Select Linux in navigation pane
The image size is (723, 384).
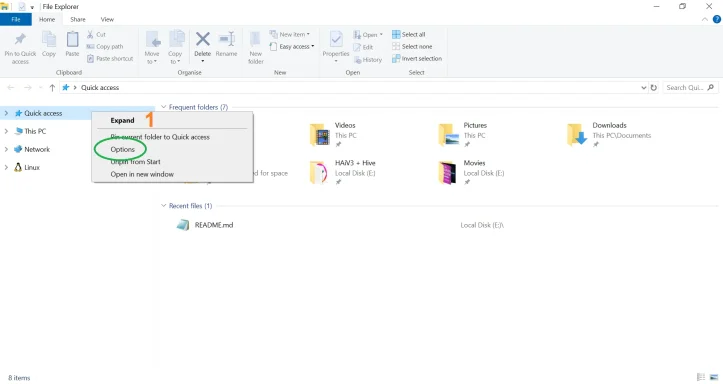pyautogui.click(x=27, y=167)
